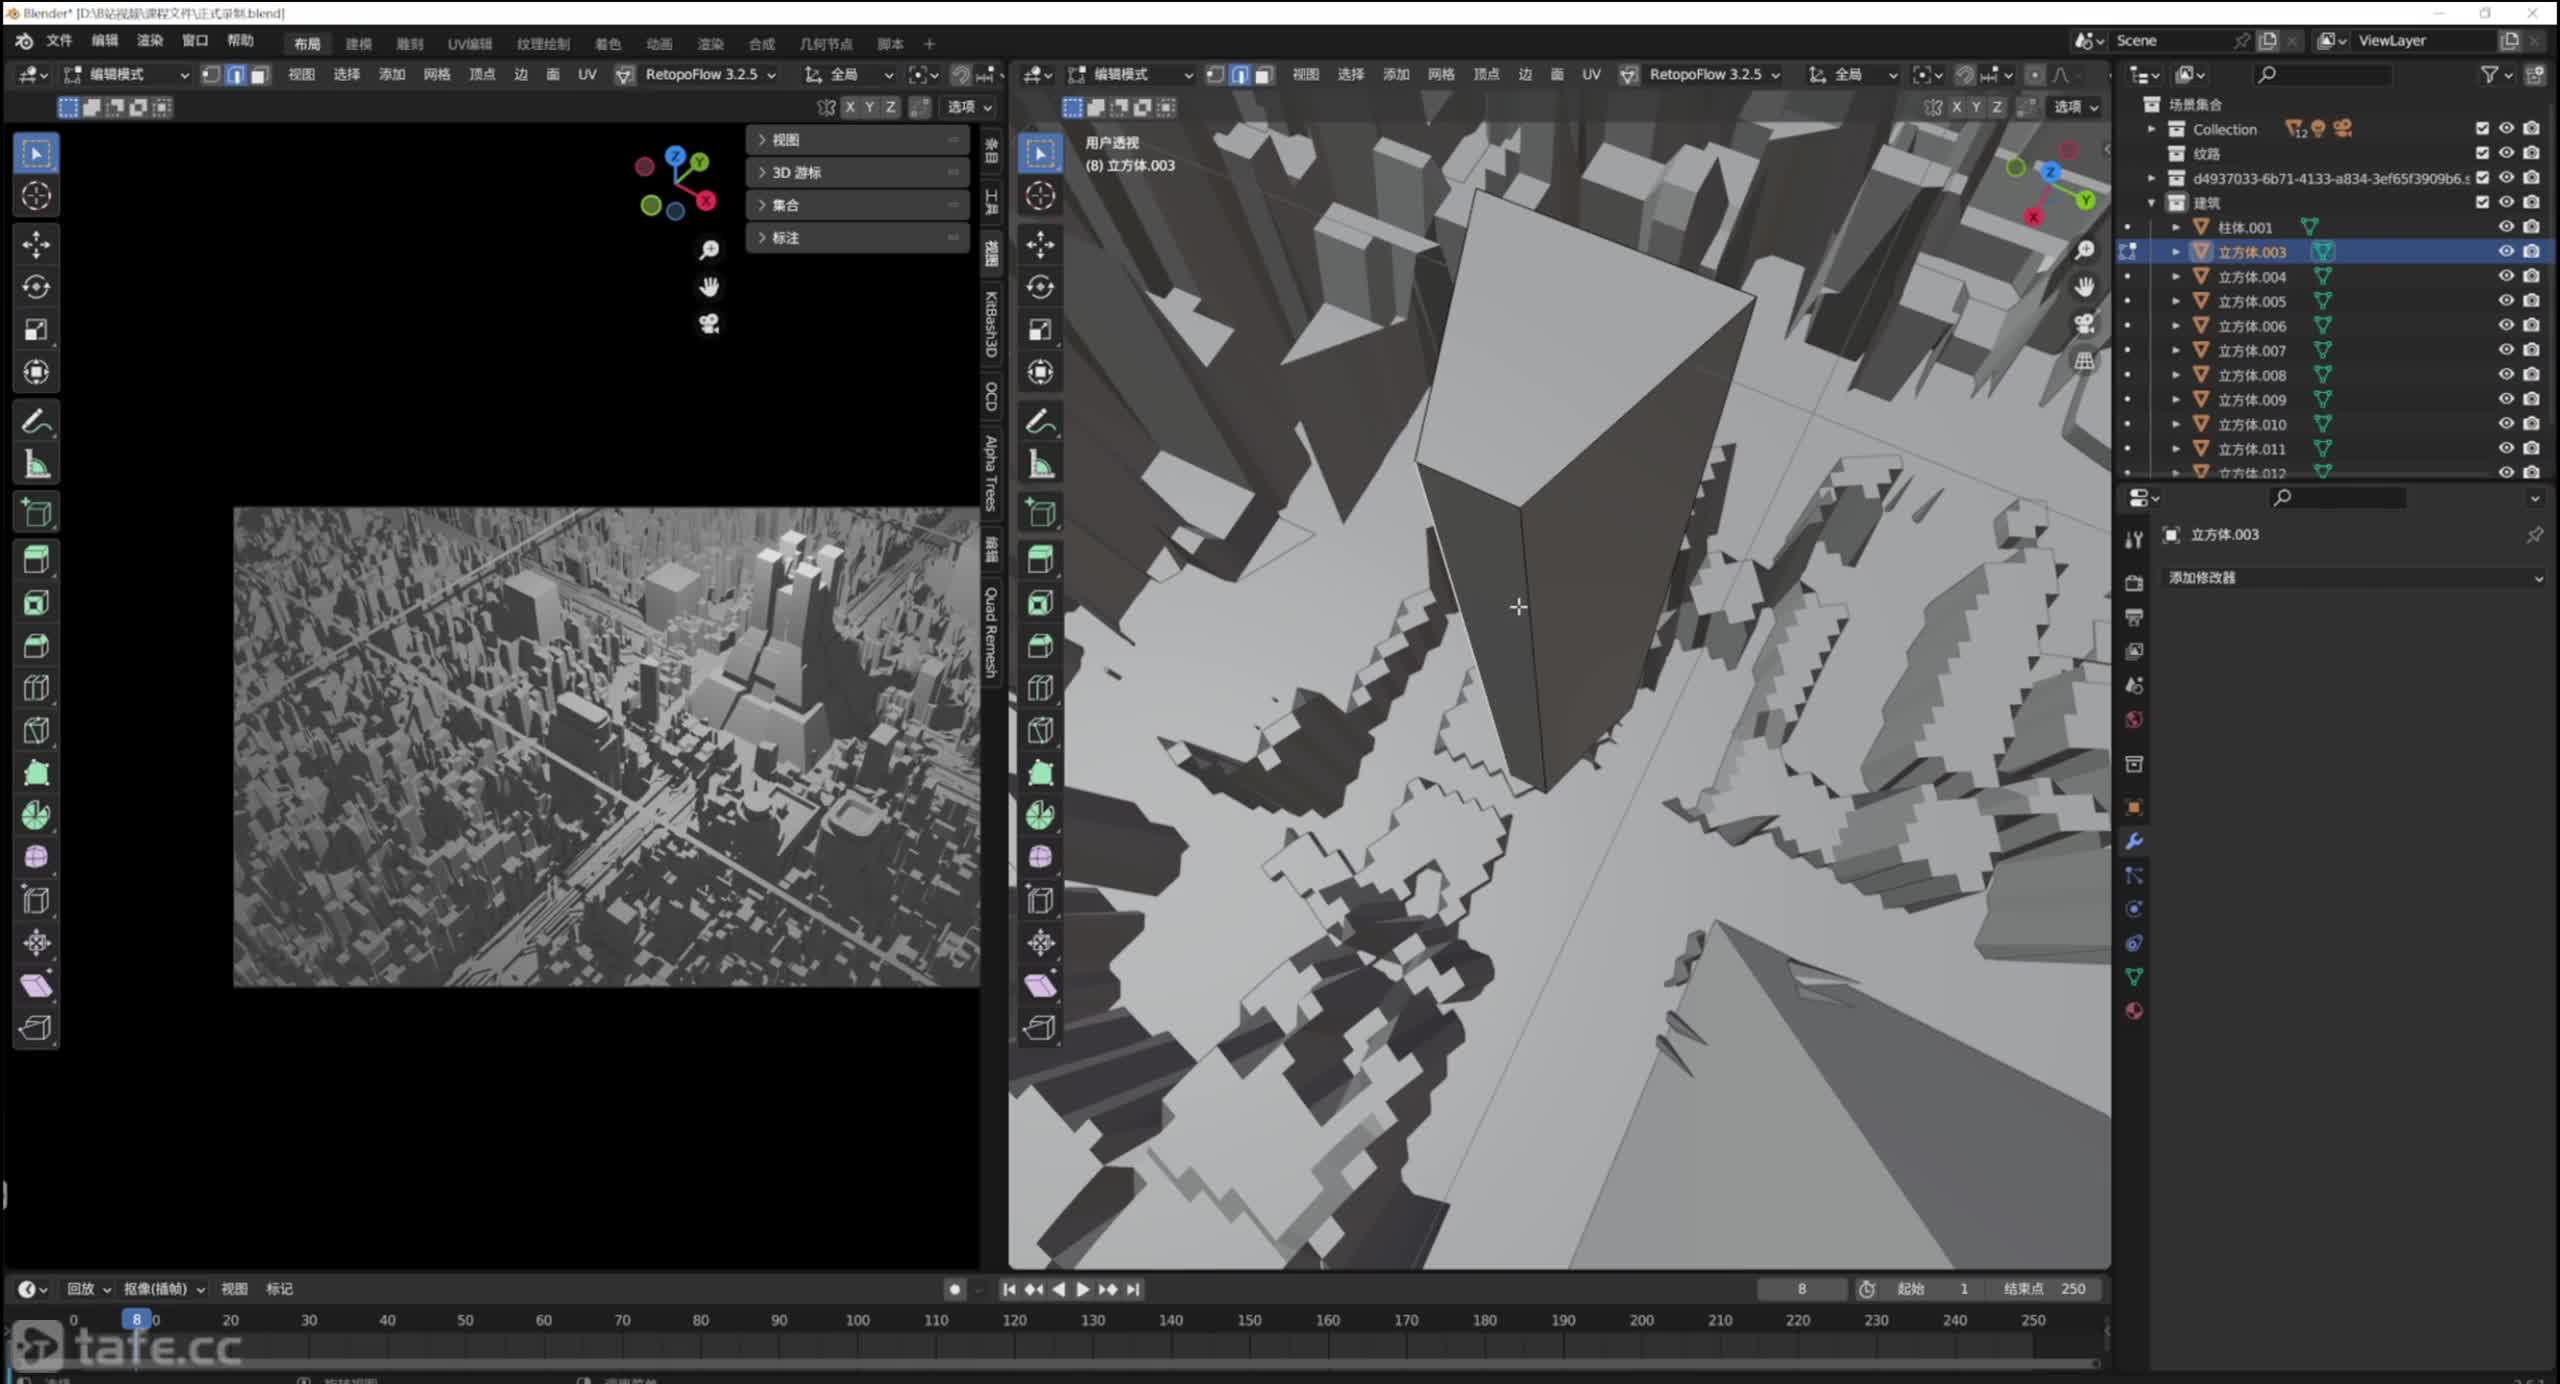Click the 结束点 end frame field

tap(2044, 1290)
